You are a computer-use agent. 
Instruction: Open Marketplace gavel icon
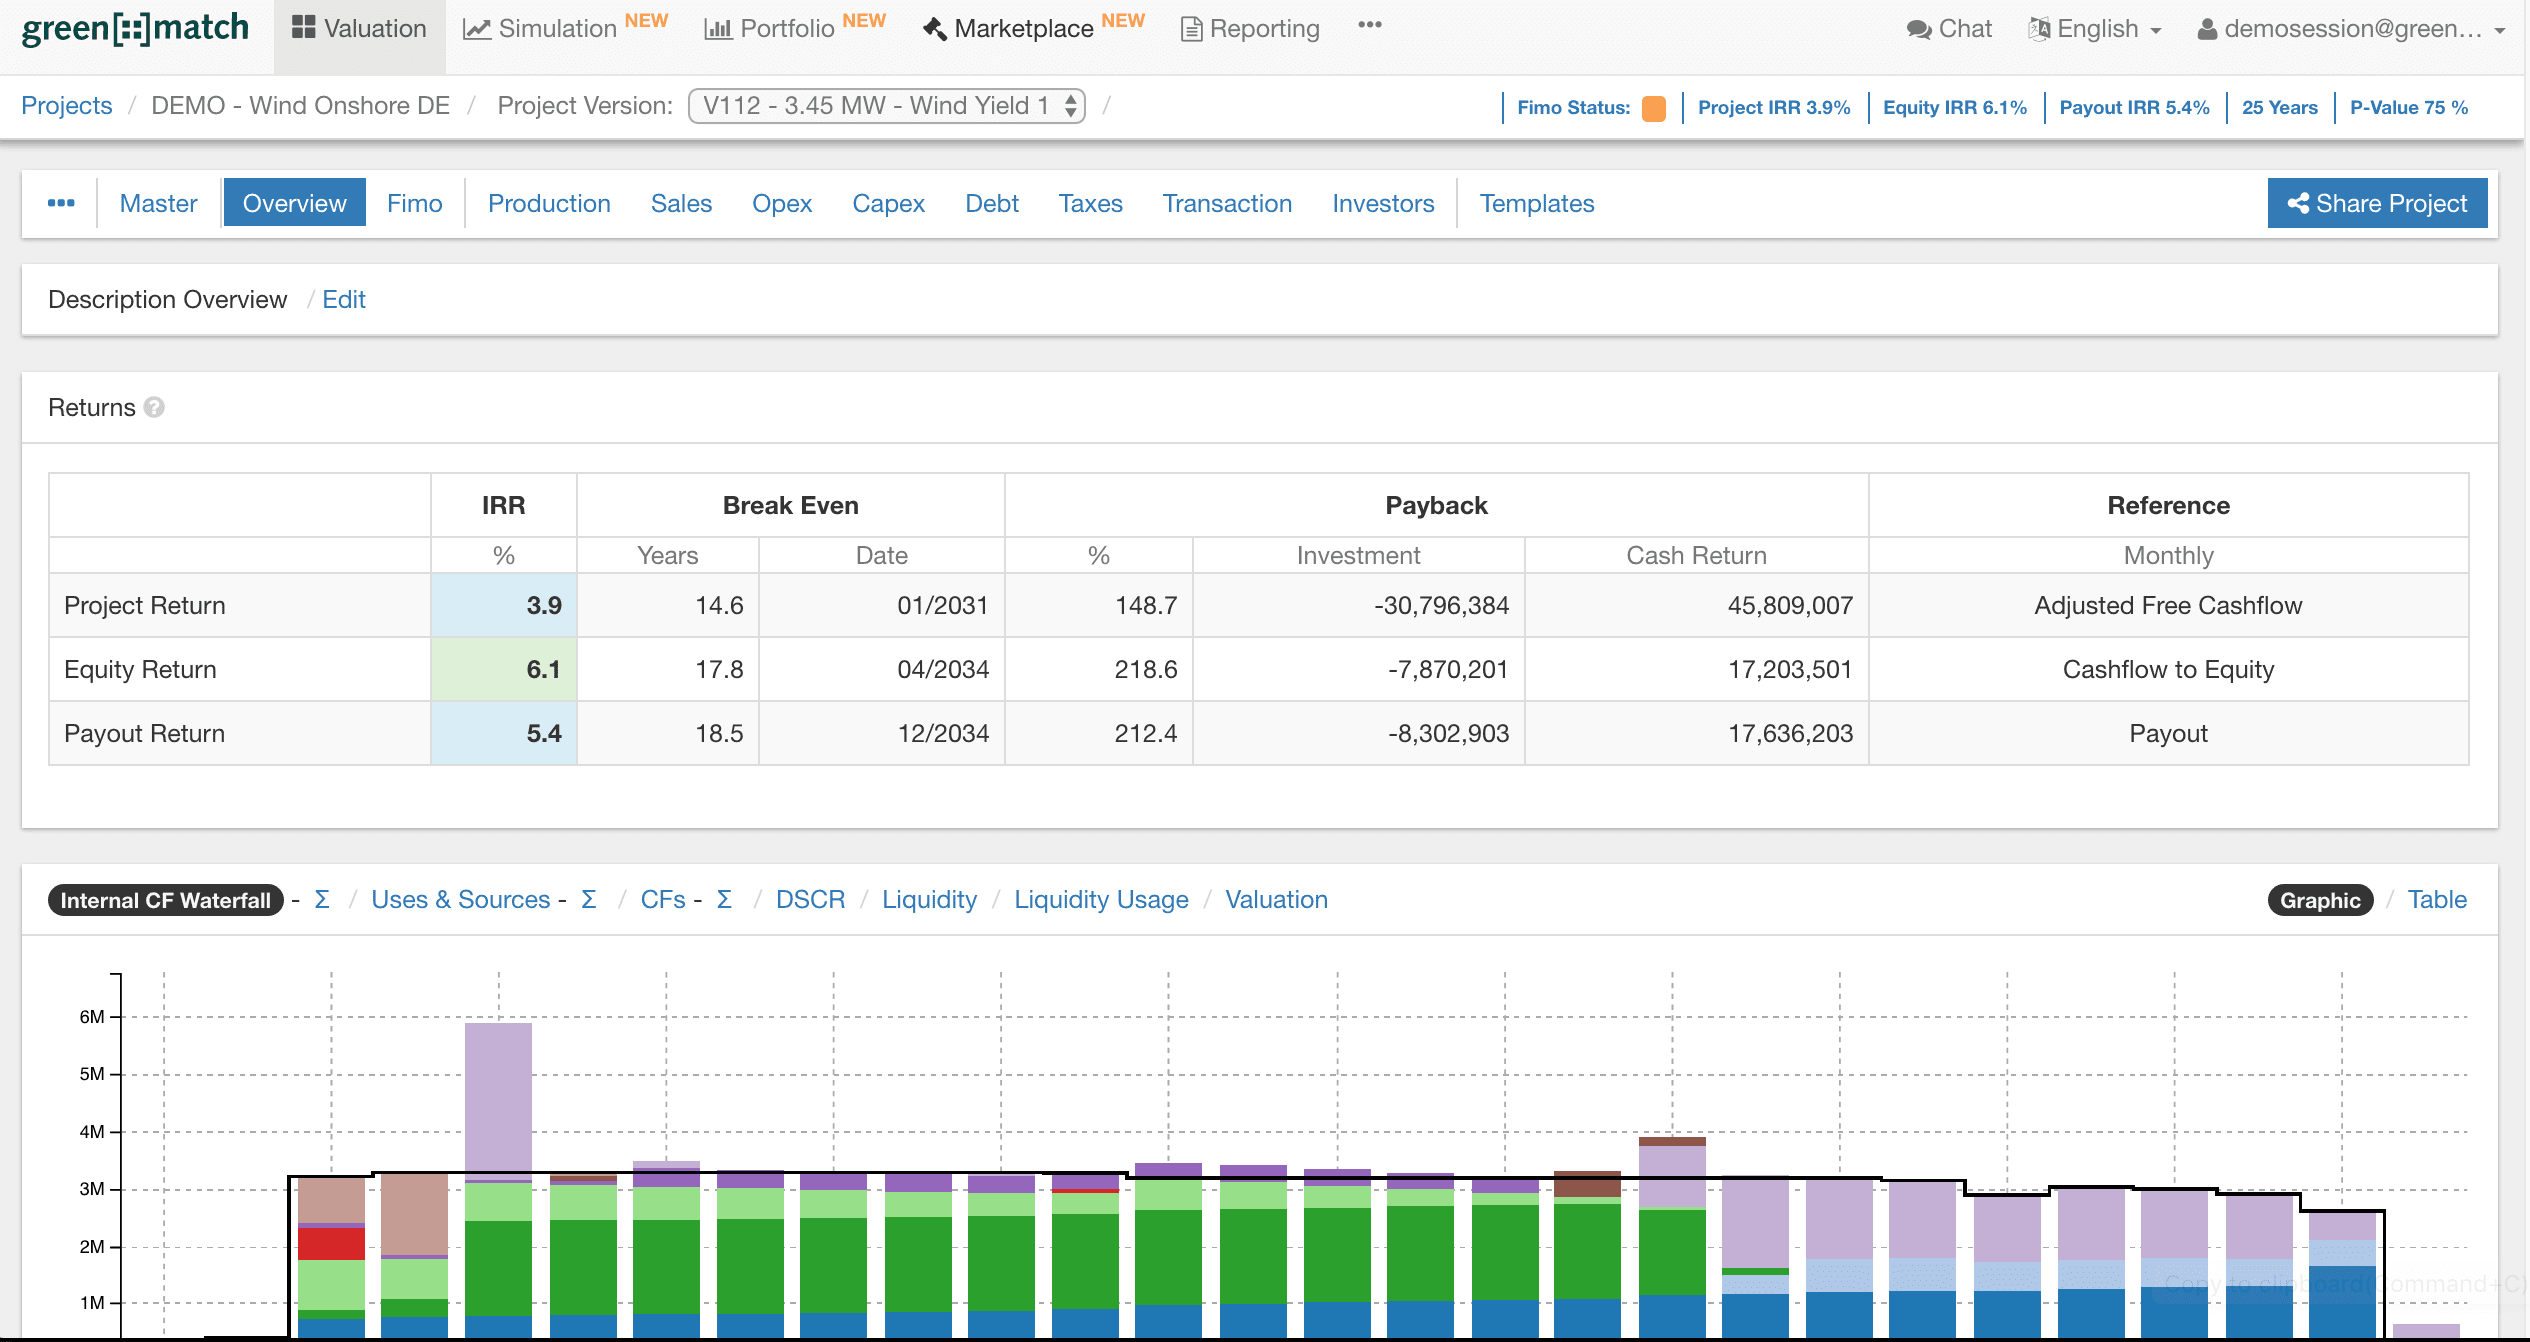[x=934, y=29]
